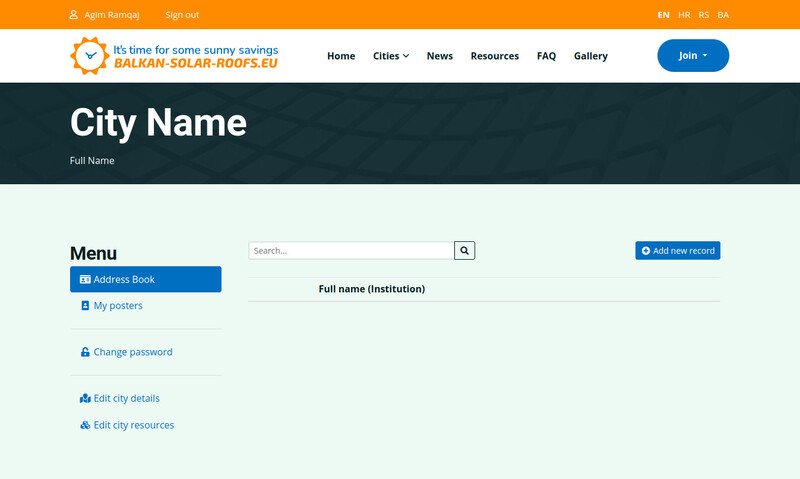Open the Join dropdown button
Viewport: 800px width, 479px height.
click(693, 56)
